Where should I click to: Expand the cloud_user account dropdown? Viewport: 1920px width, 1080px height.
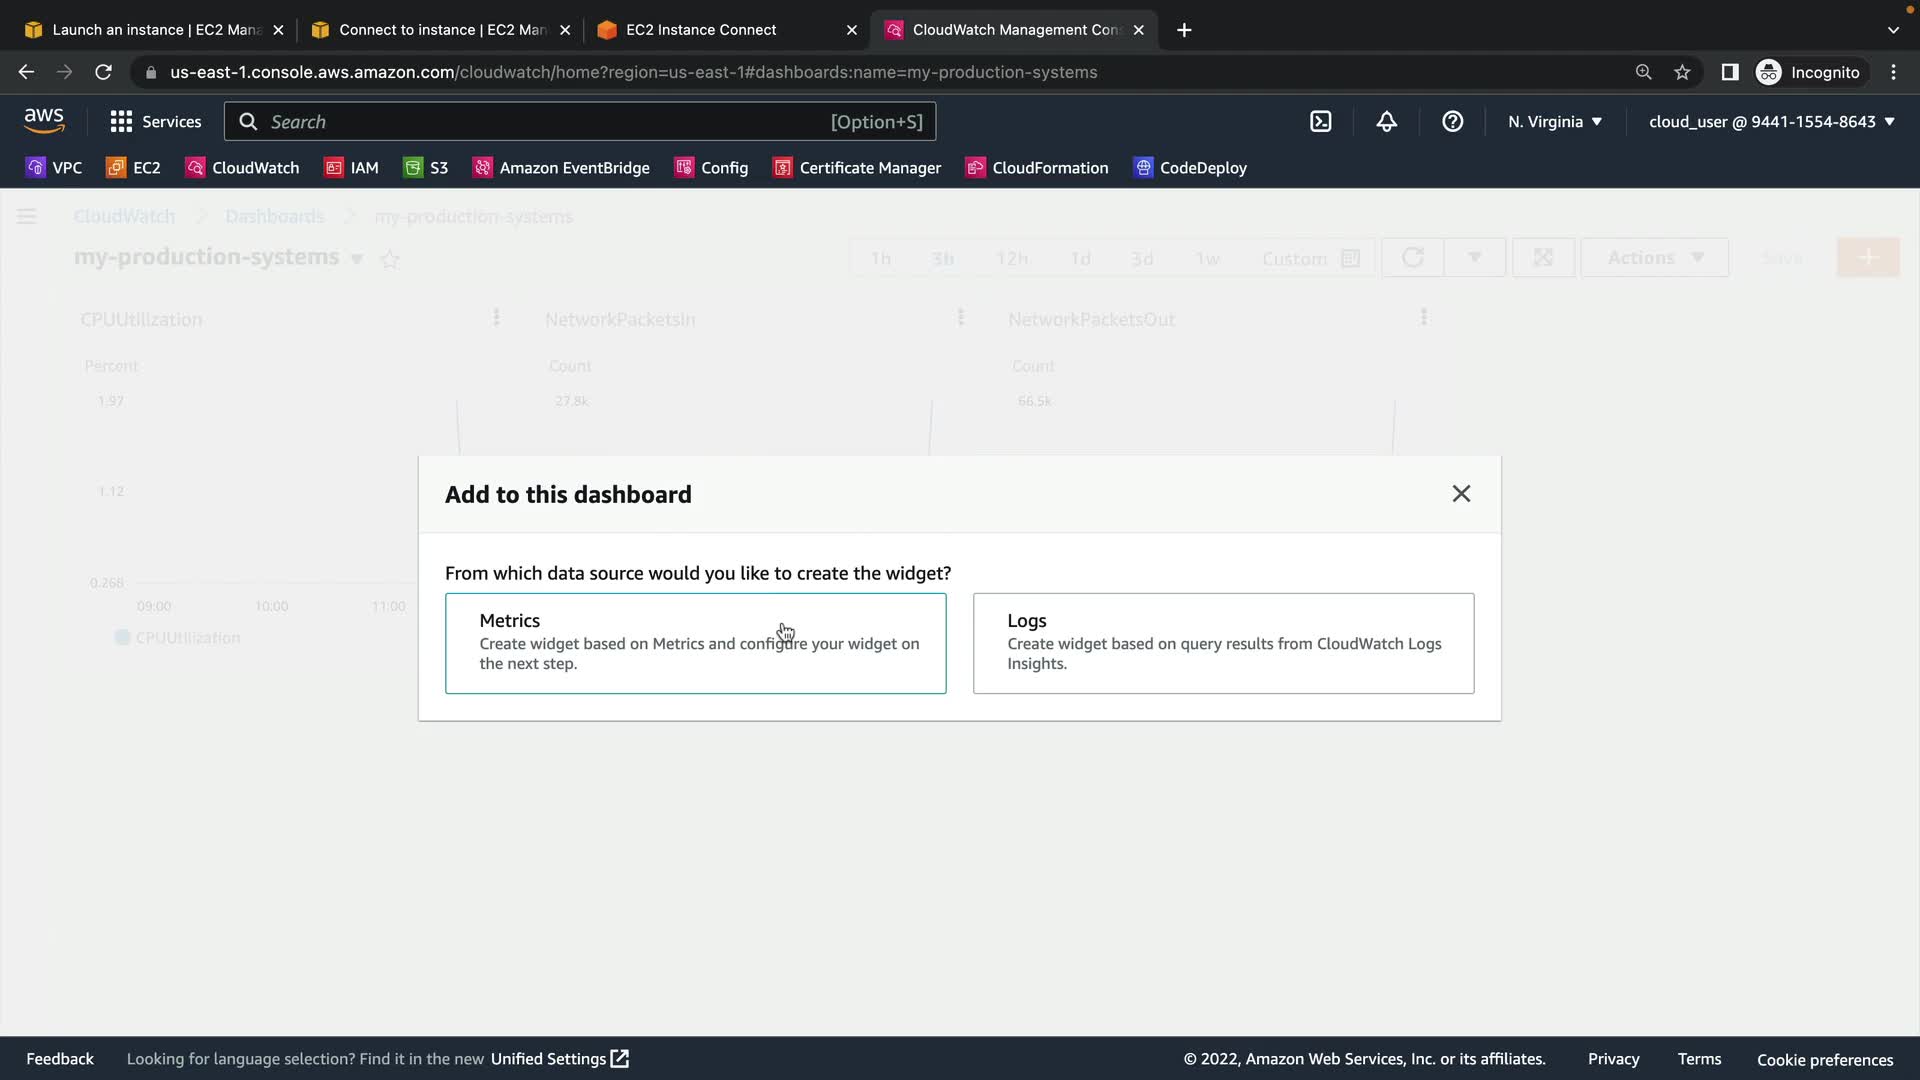coord(1771,121)
